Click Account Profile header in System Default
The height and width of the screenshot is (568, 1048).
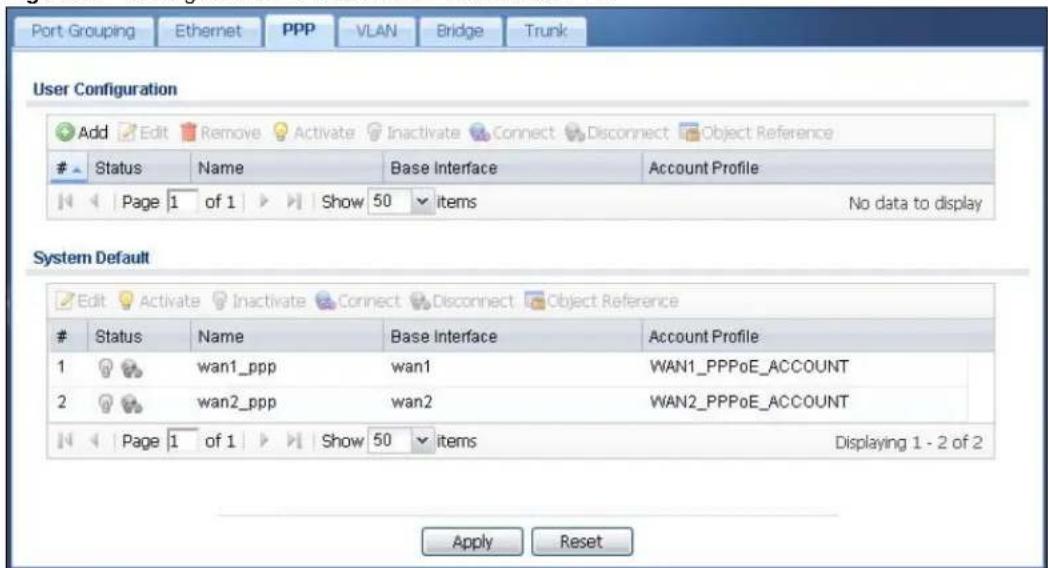pos(818,336)
